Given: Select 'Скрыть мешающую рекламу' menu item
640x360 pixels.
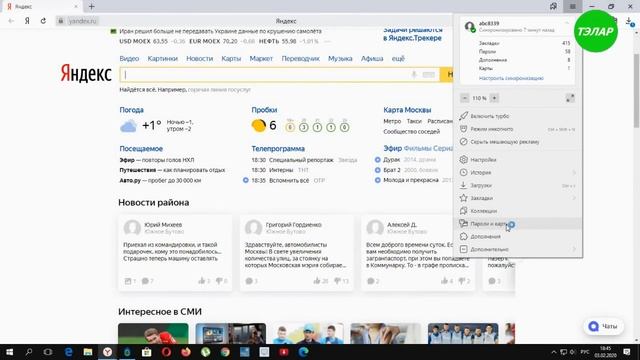Looking at the screenshot, I should 518,142.
